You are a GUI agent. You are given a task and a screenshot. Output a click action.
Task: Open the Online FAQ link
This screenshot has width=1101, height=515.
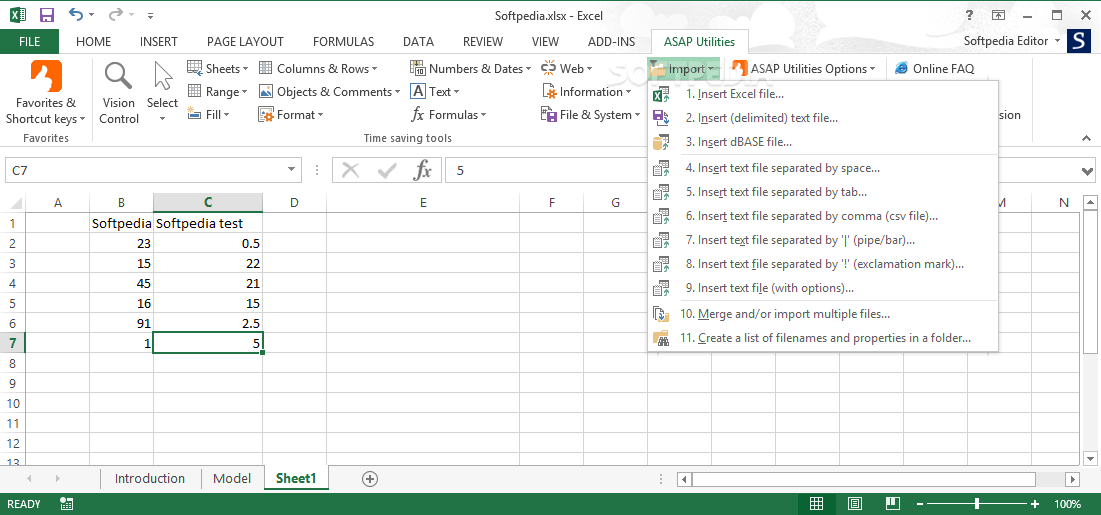[x=935, y=68]
